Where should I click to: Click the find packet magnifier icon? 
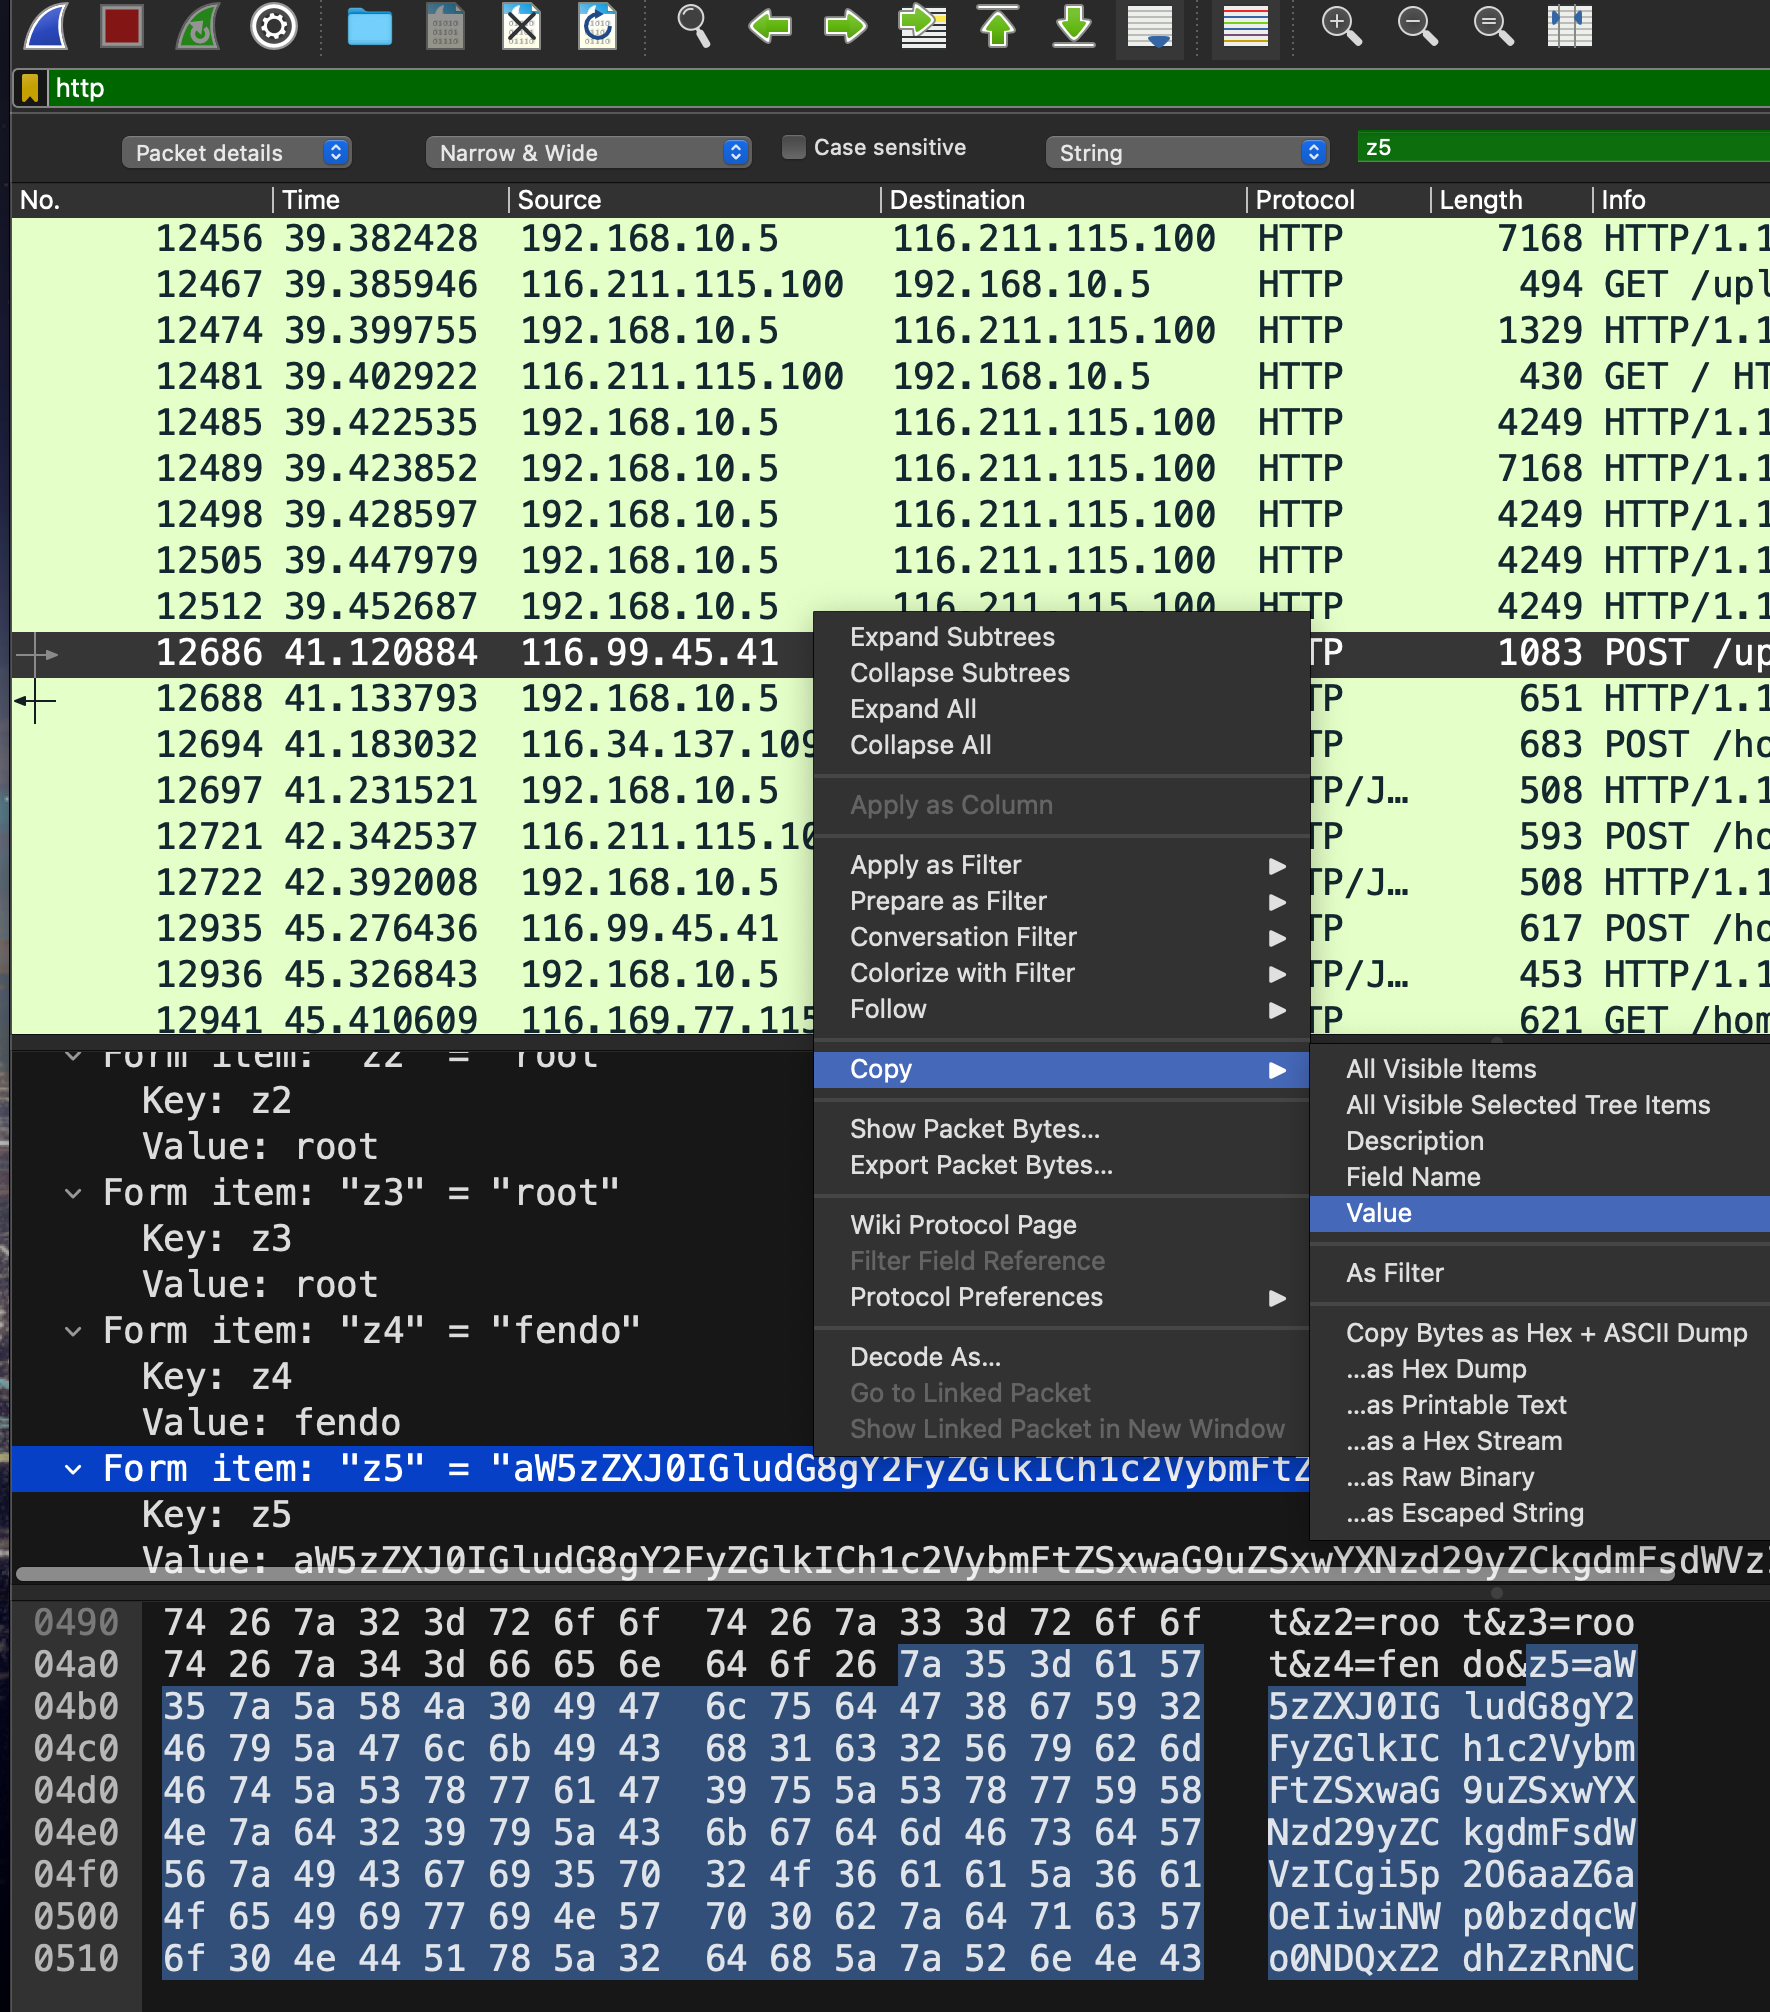693,27
